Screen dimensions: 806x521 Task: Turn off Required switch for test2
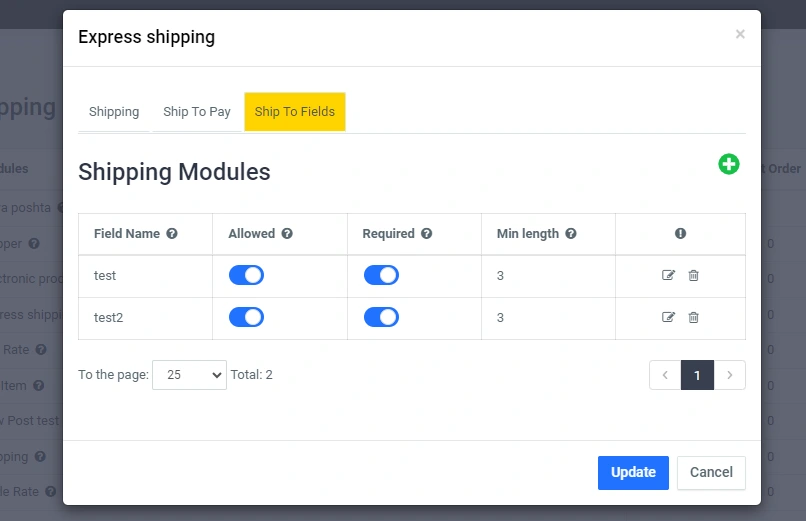click(x=381, y=317)
